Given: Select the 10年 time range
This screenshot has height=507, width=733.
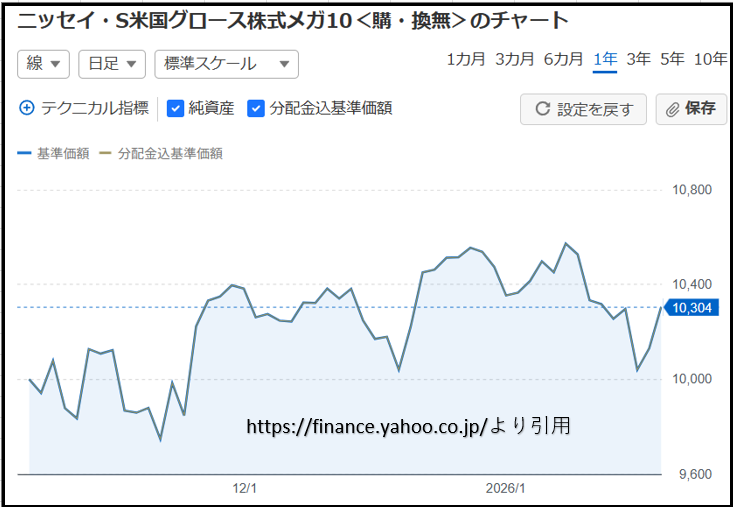Looking at the screenshot, I should (x=710, y=59).
